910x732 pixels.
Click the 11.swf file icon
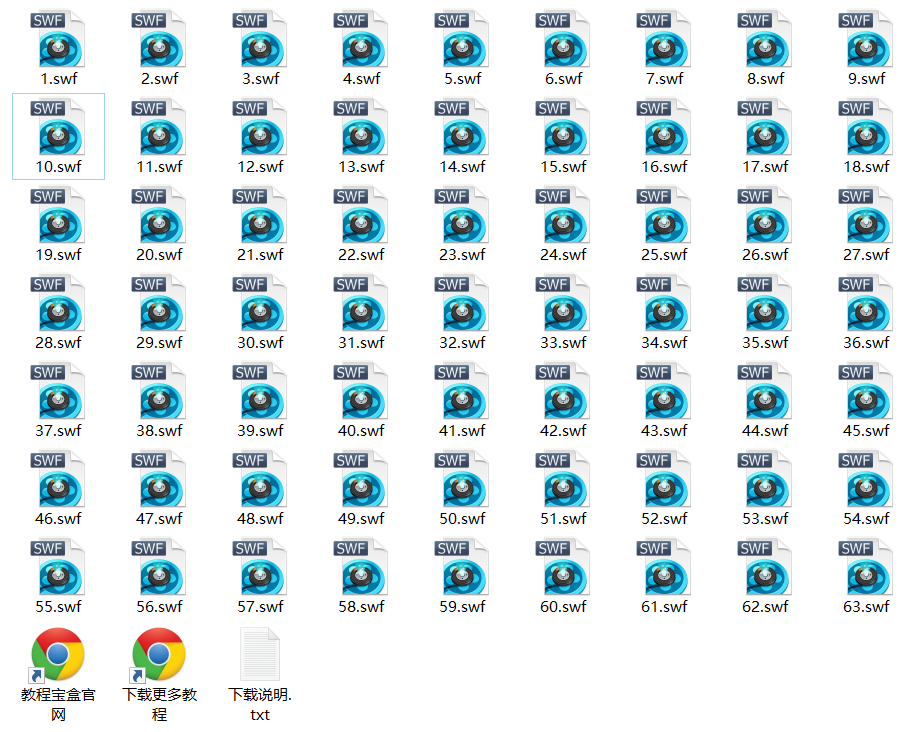[159, 127]
